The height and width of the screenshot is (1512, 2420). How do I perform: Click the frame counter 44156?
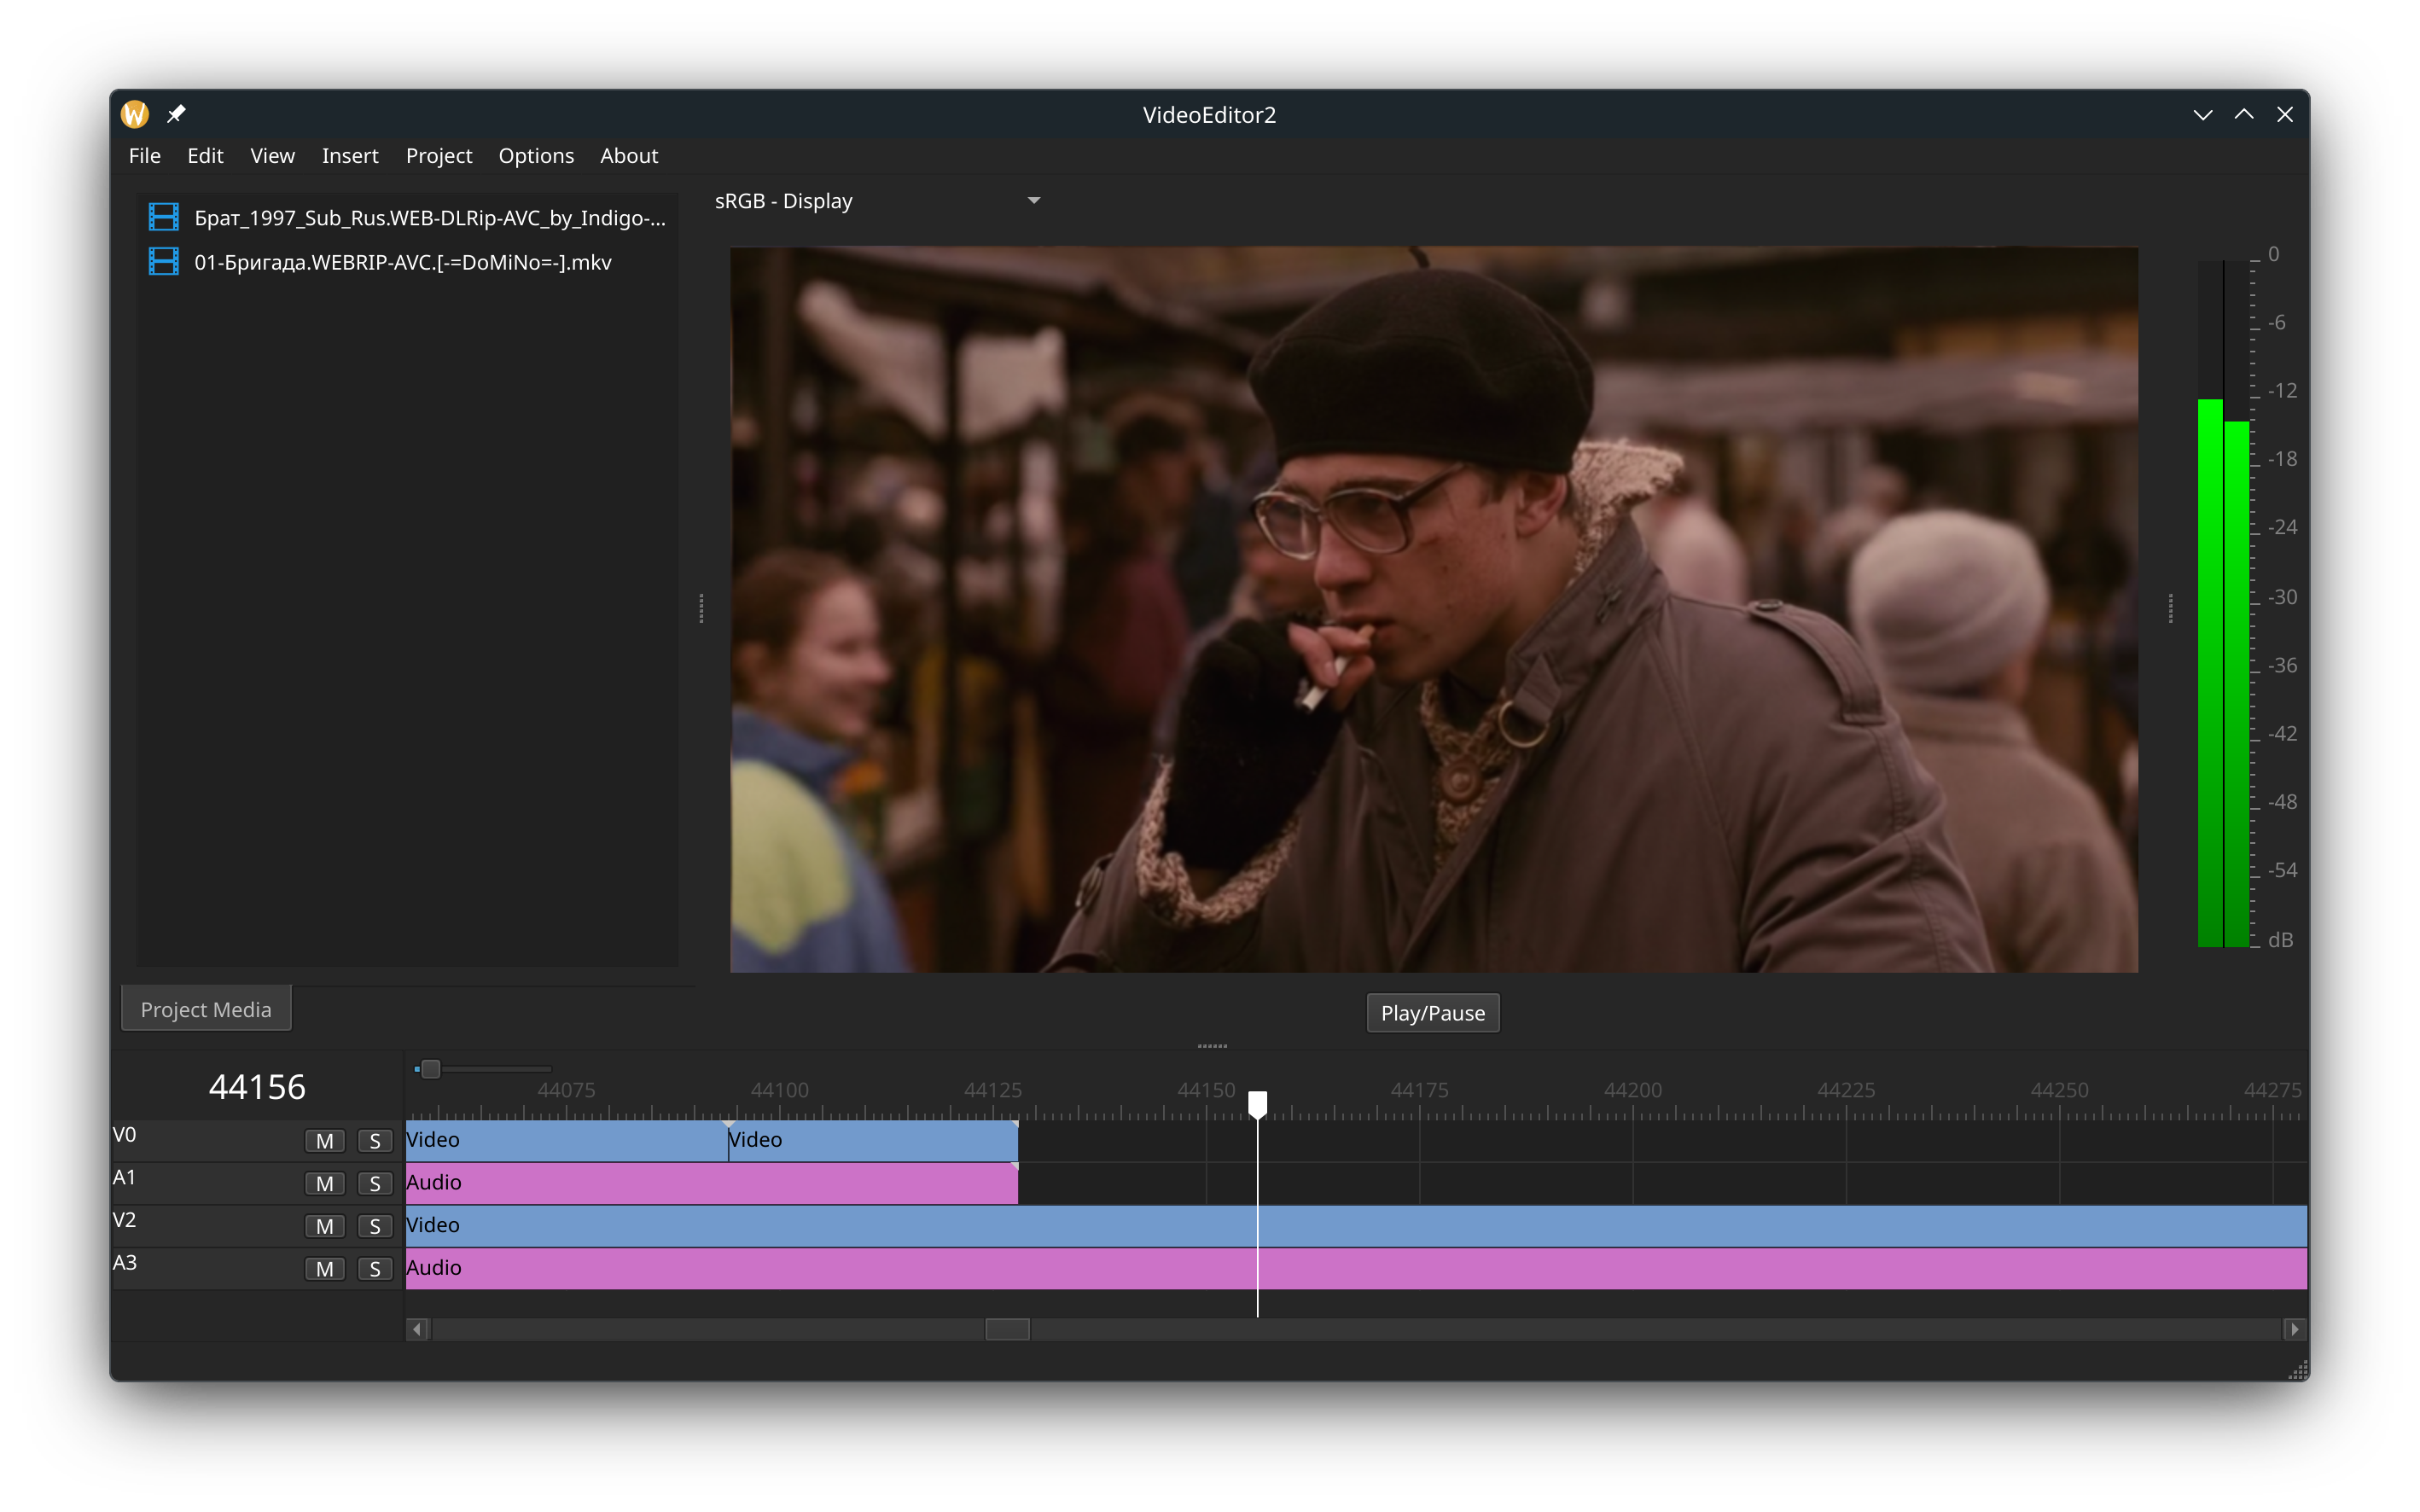(x=257, y=1087)
